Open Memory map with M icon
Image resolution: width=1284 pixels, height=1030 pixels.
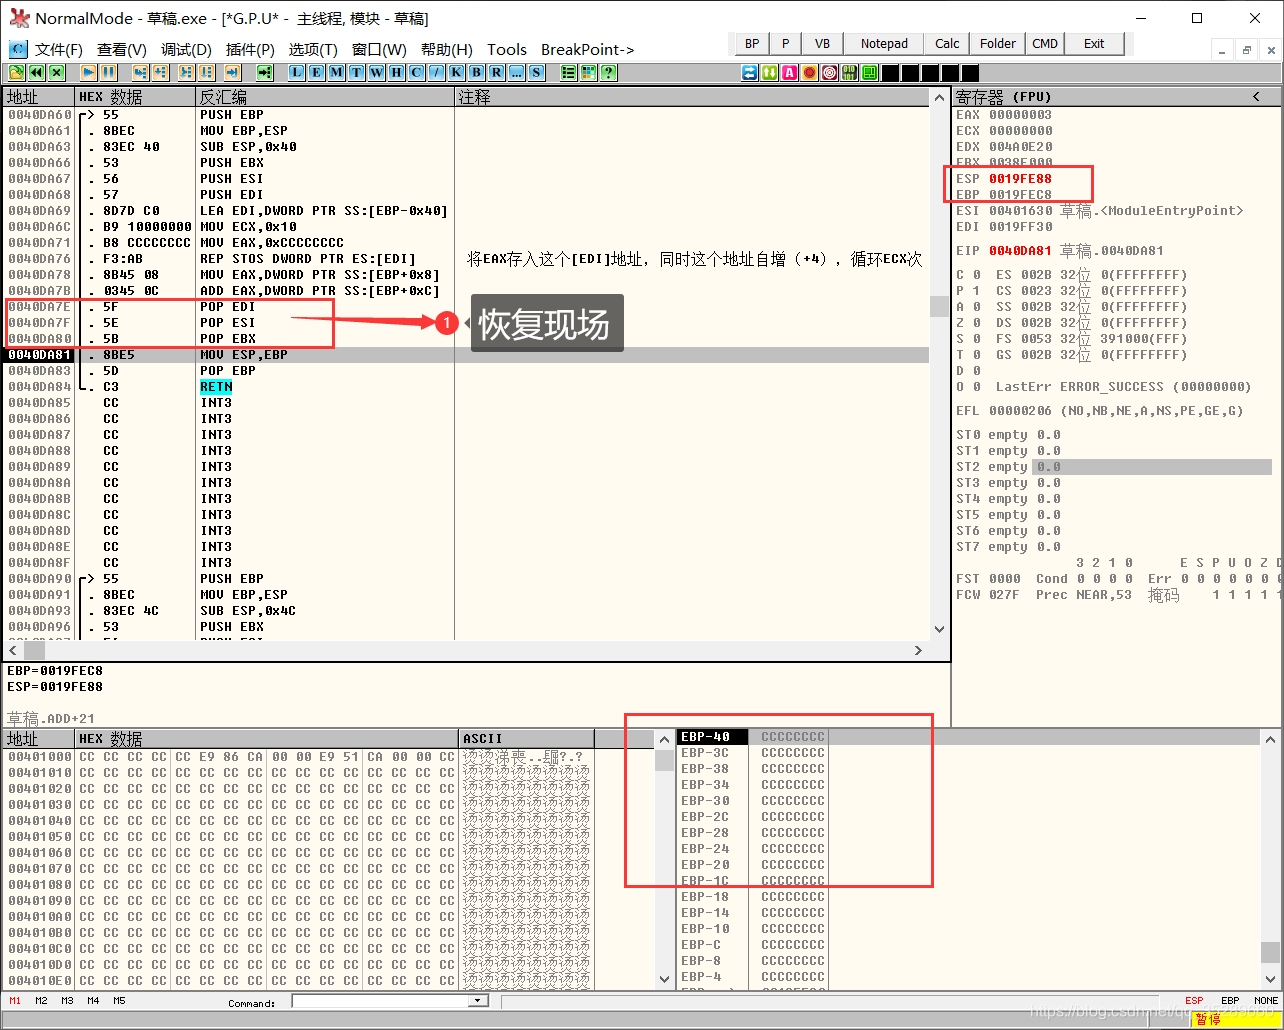click(x=336, y=72)
